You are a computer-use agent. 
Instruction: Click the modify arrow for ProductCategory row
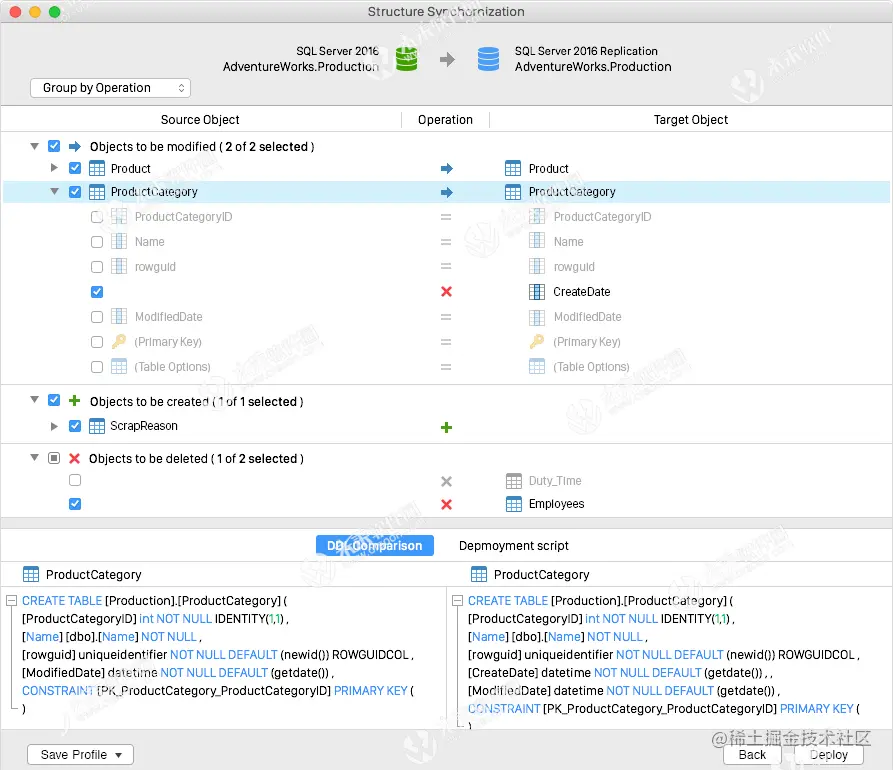click(446, 192)
